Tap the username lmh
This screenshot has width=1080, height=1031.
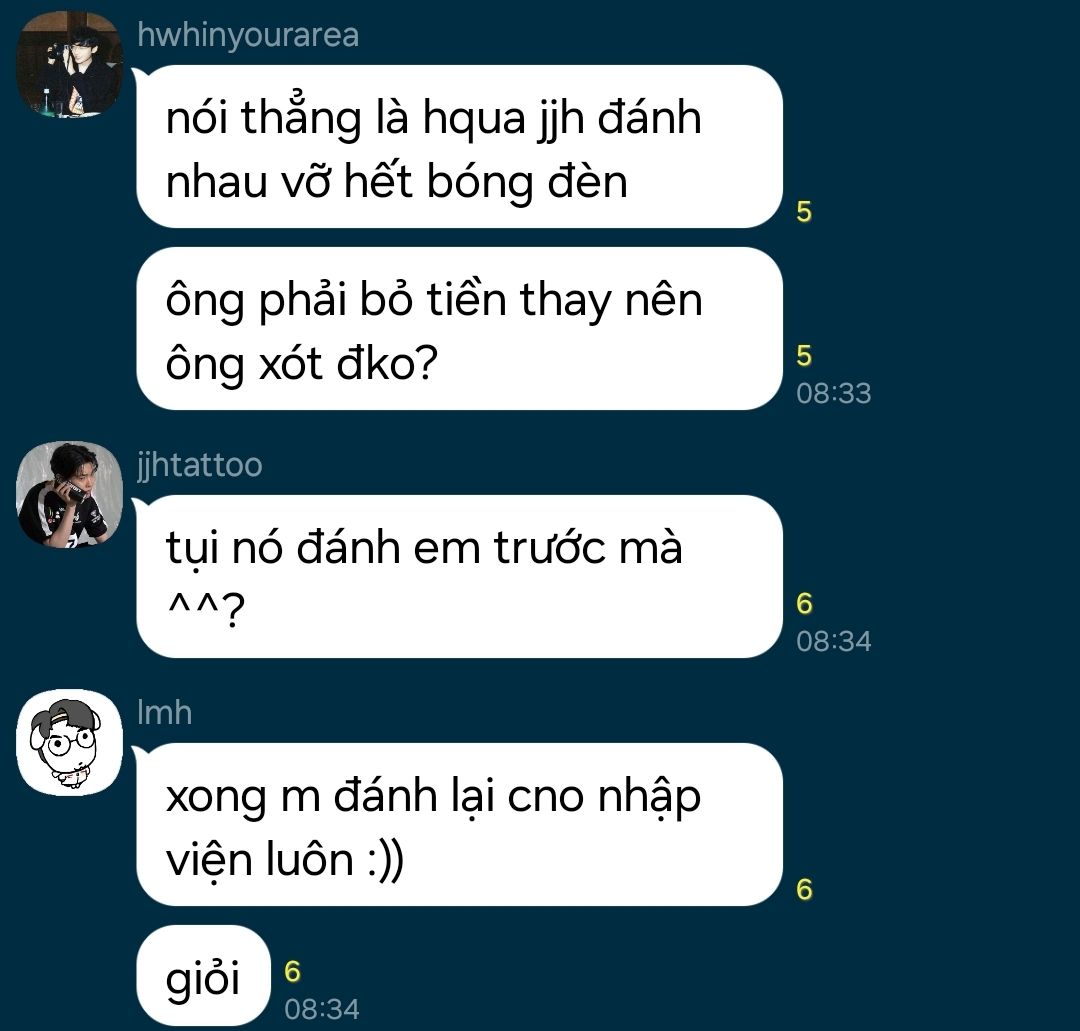pyautogui.click(x=165, y=712)
